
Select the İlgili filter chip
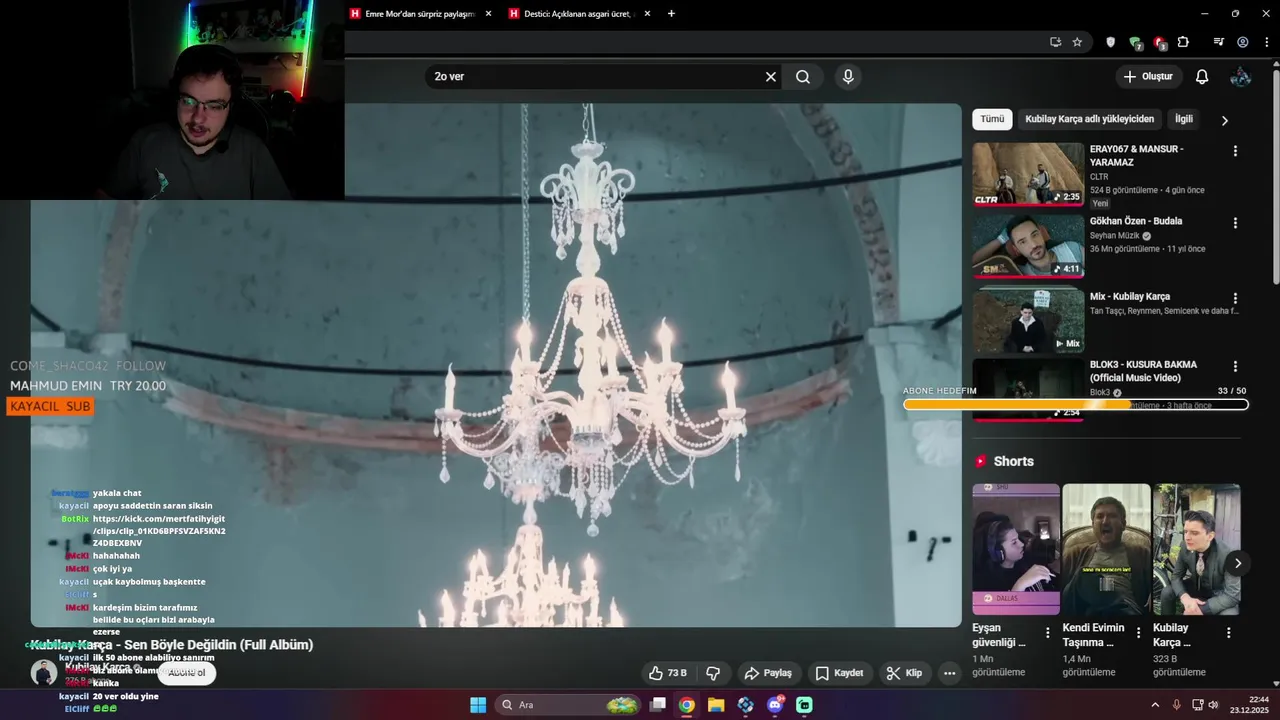[x=1184, y=119]
